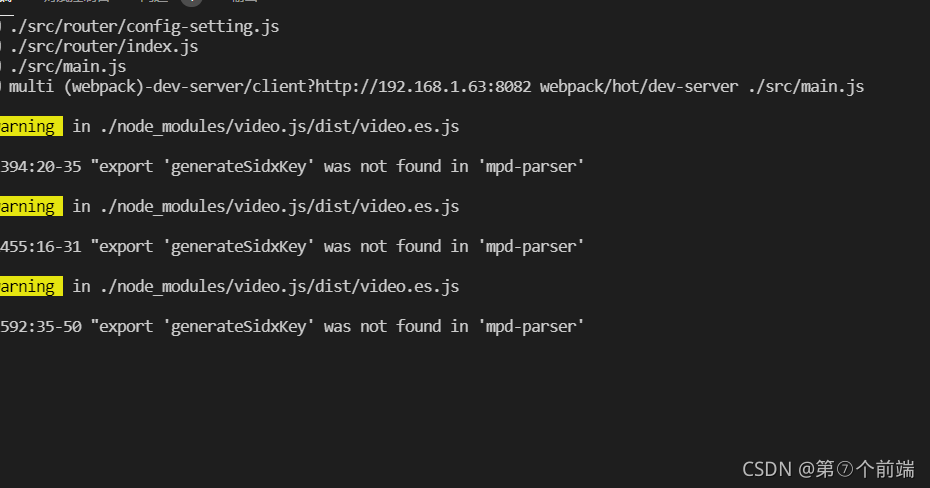930x488 pixels.
Task: Open the ./src/router/config-setting.js path link
Action: 145,27
